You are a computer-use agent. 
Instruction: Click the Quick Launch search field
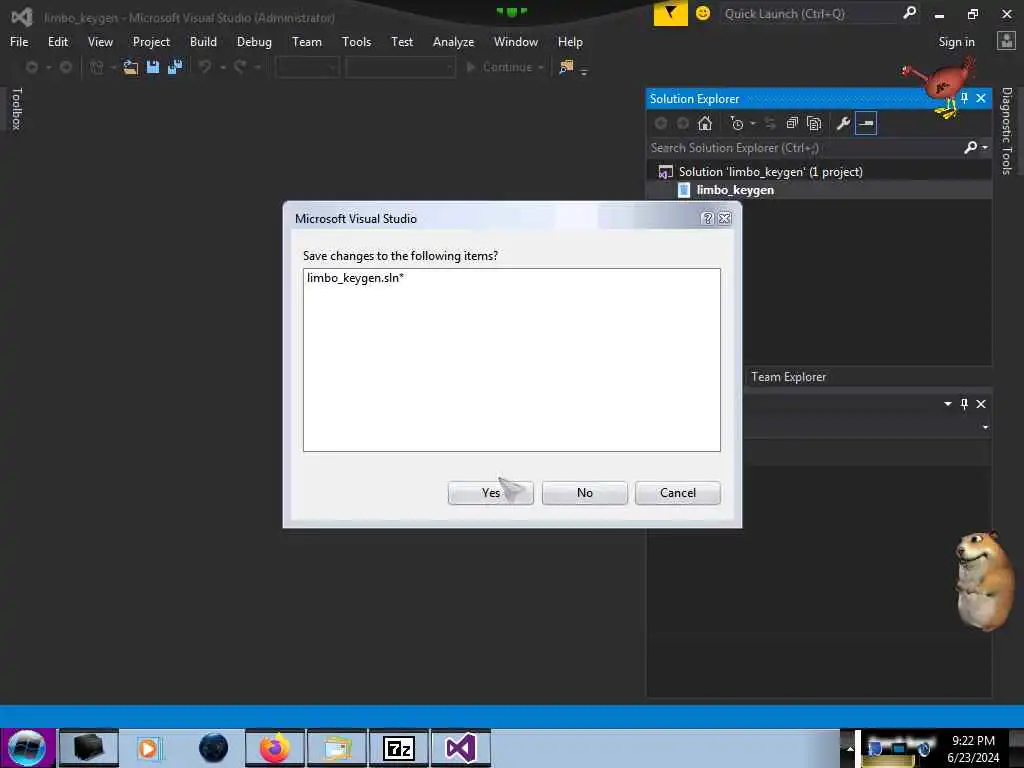click(811, 13)
